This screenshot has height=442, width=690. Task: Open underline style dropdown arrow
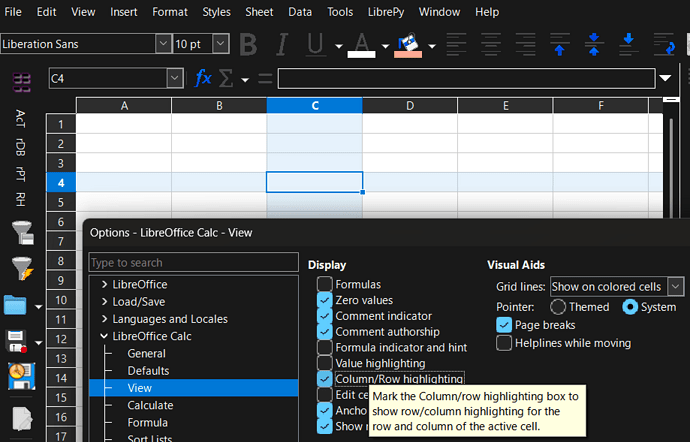[x=338, y=46]
